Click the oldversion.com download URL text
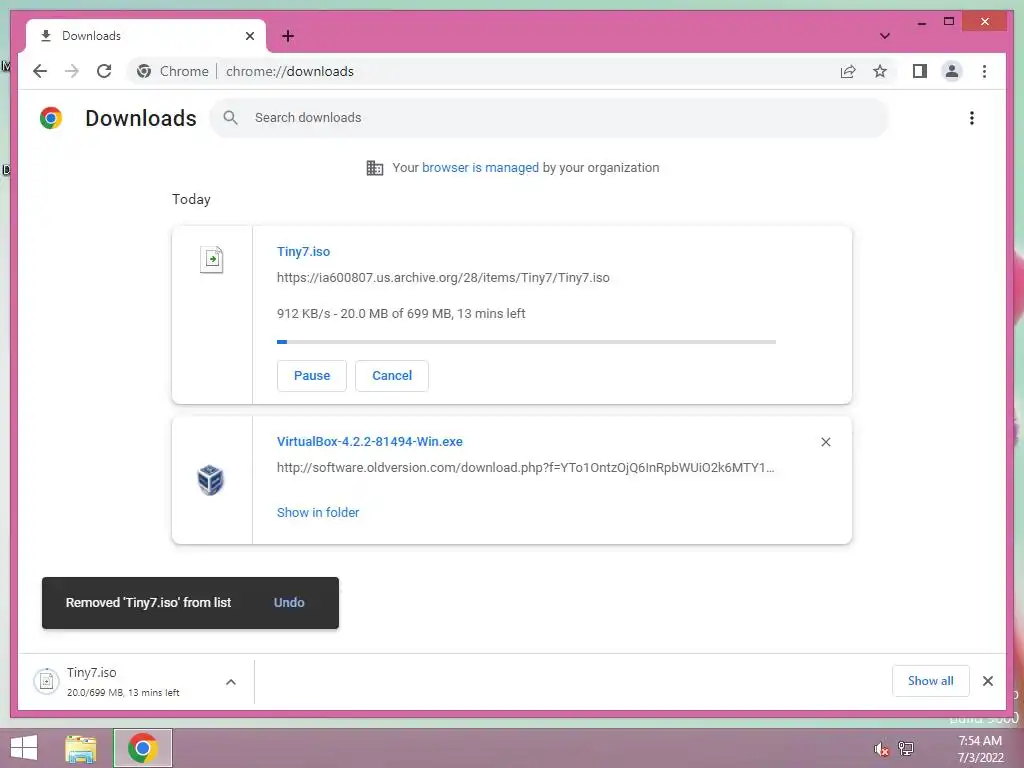This screenshot has height=768, width=1024. point(525,468)
